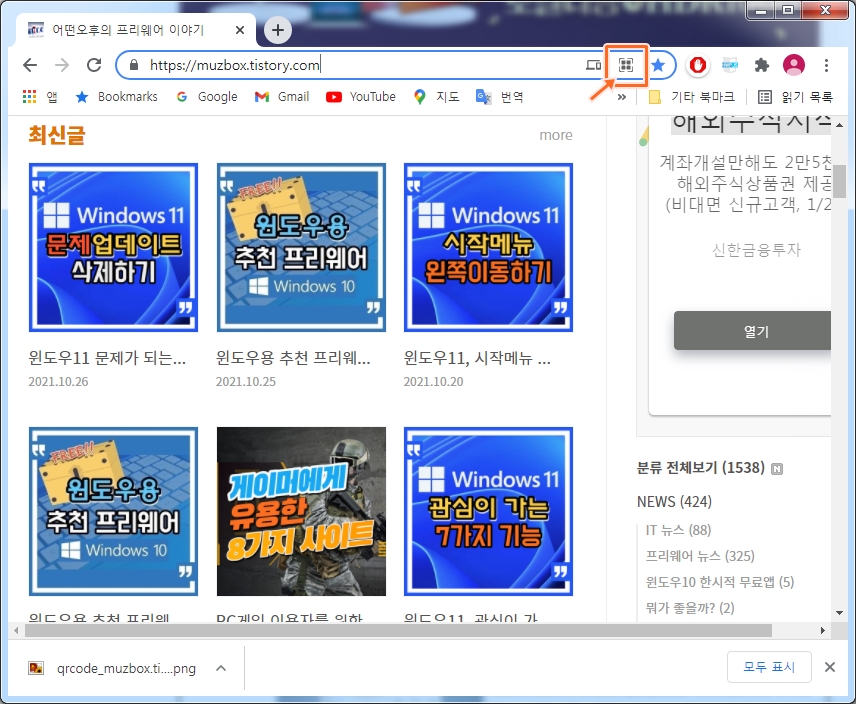Open the 뭐가 좋을까? (2) subcategory
This screenshot has width=856, height=704.
pos(689,608)
